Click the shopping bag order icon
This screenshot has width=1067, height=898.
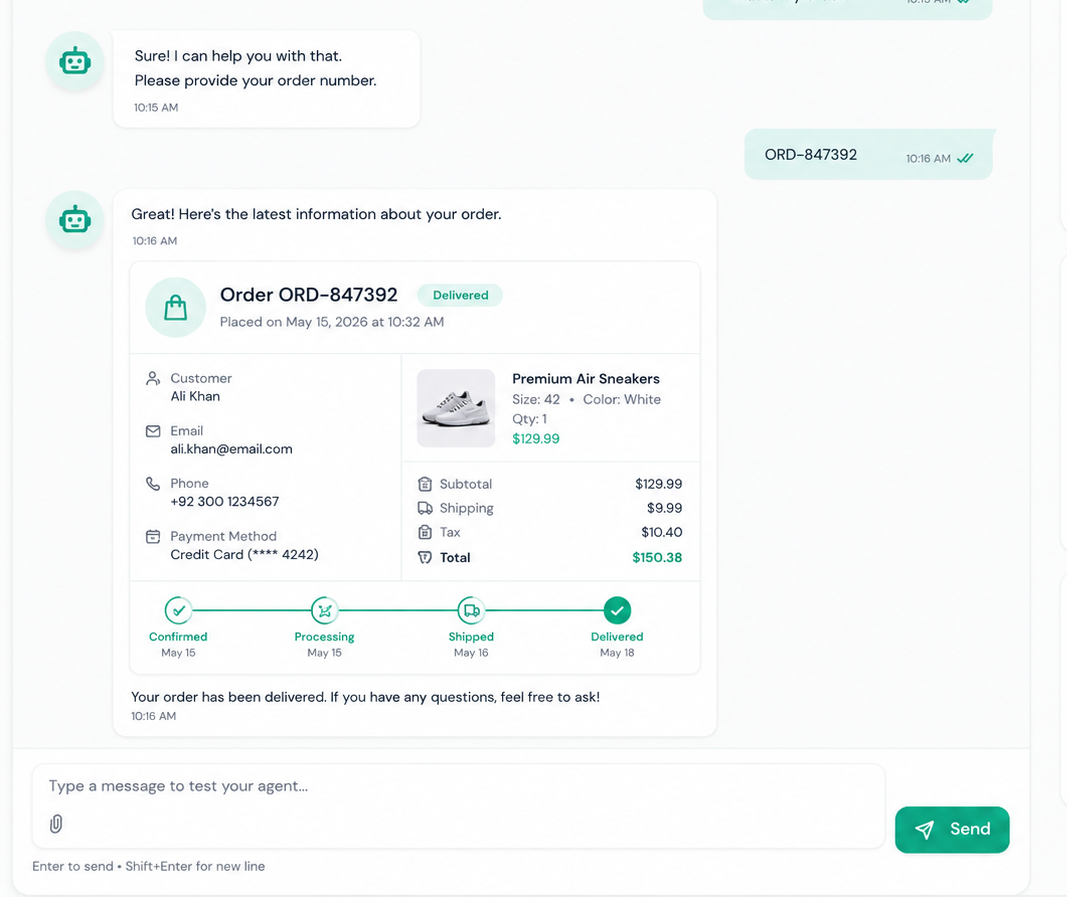pos(176,307)
